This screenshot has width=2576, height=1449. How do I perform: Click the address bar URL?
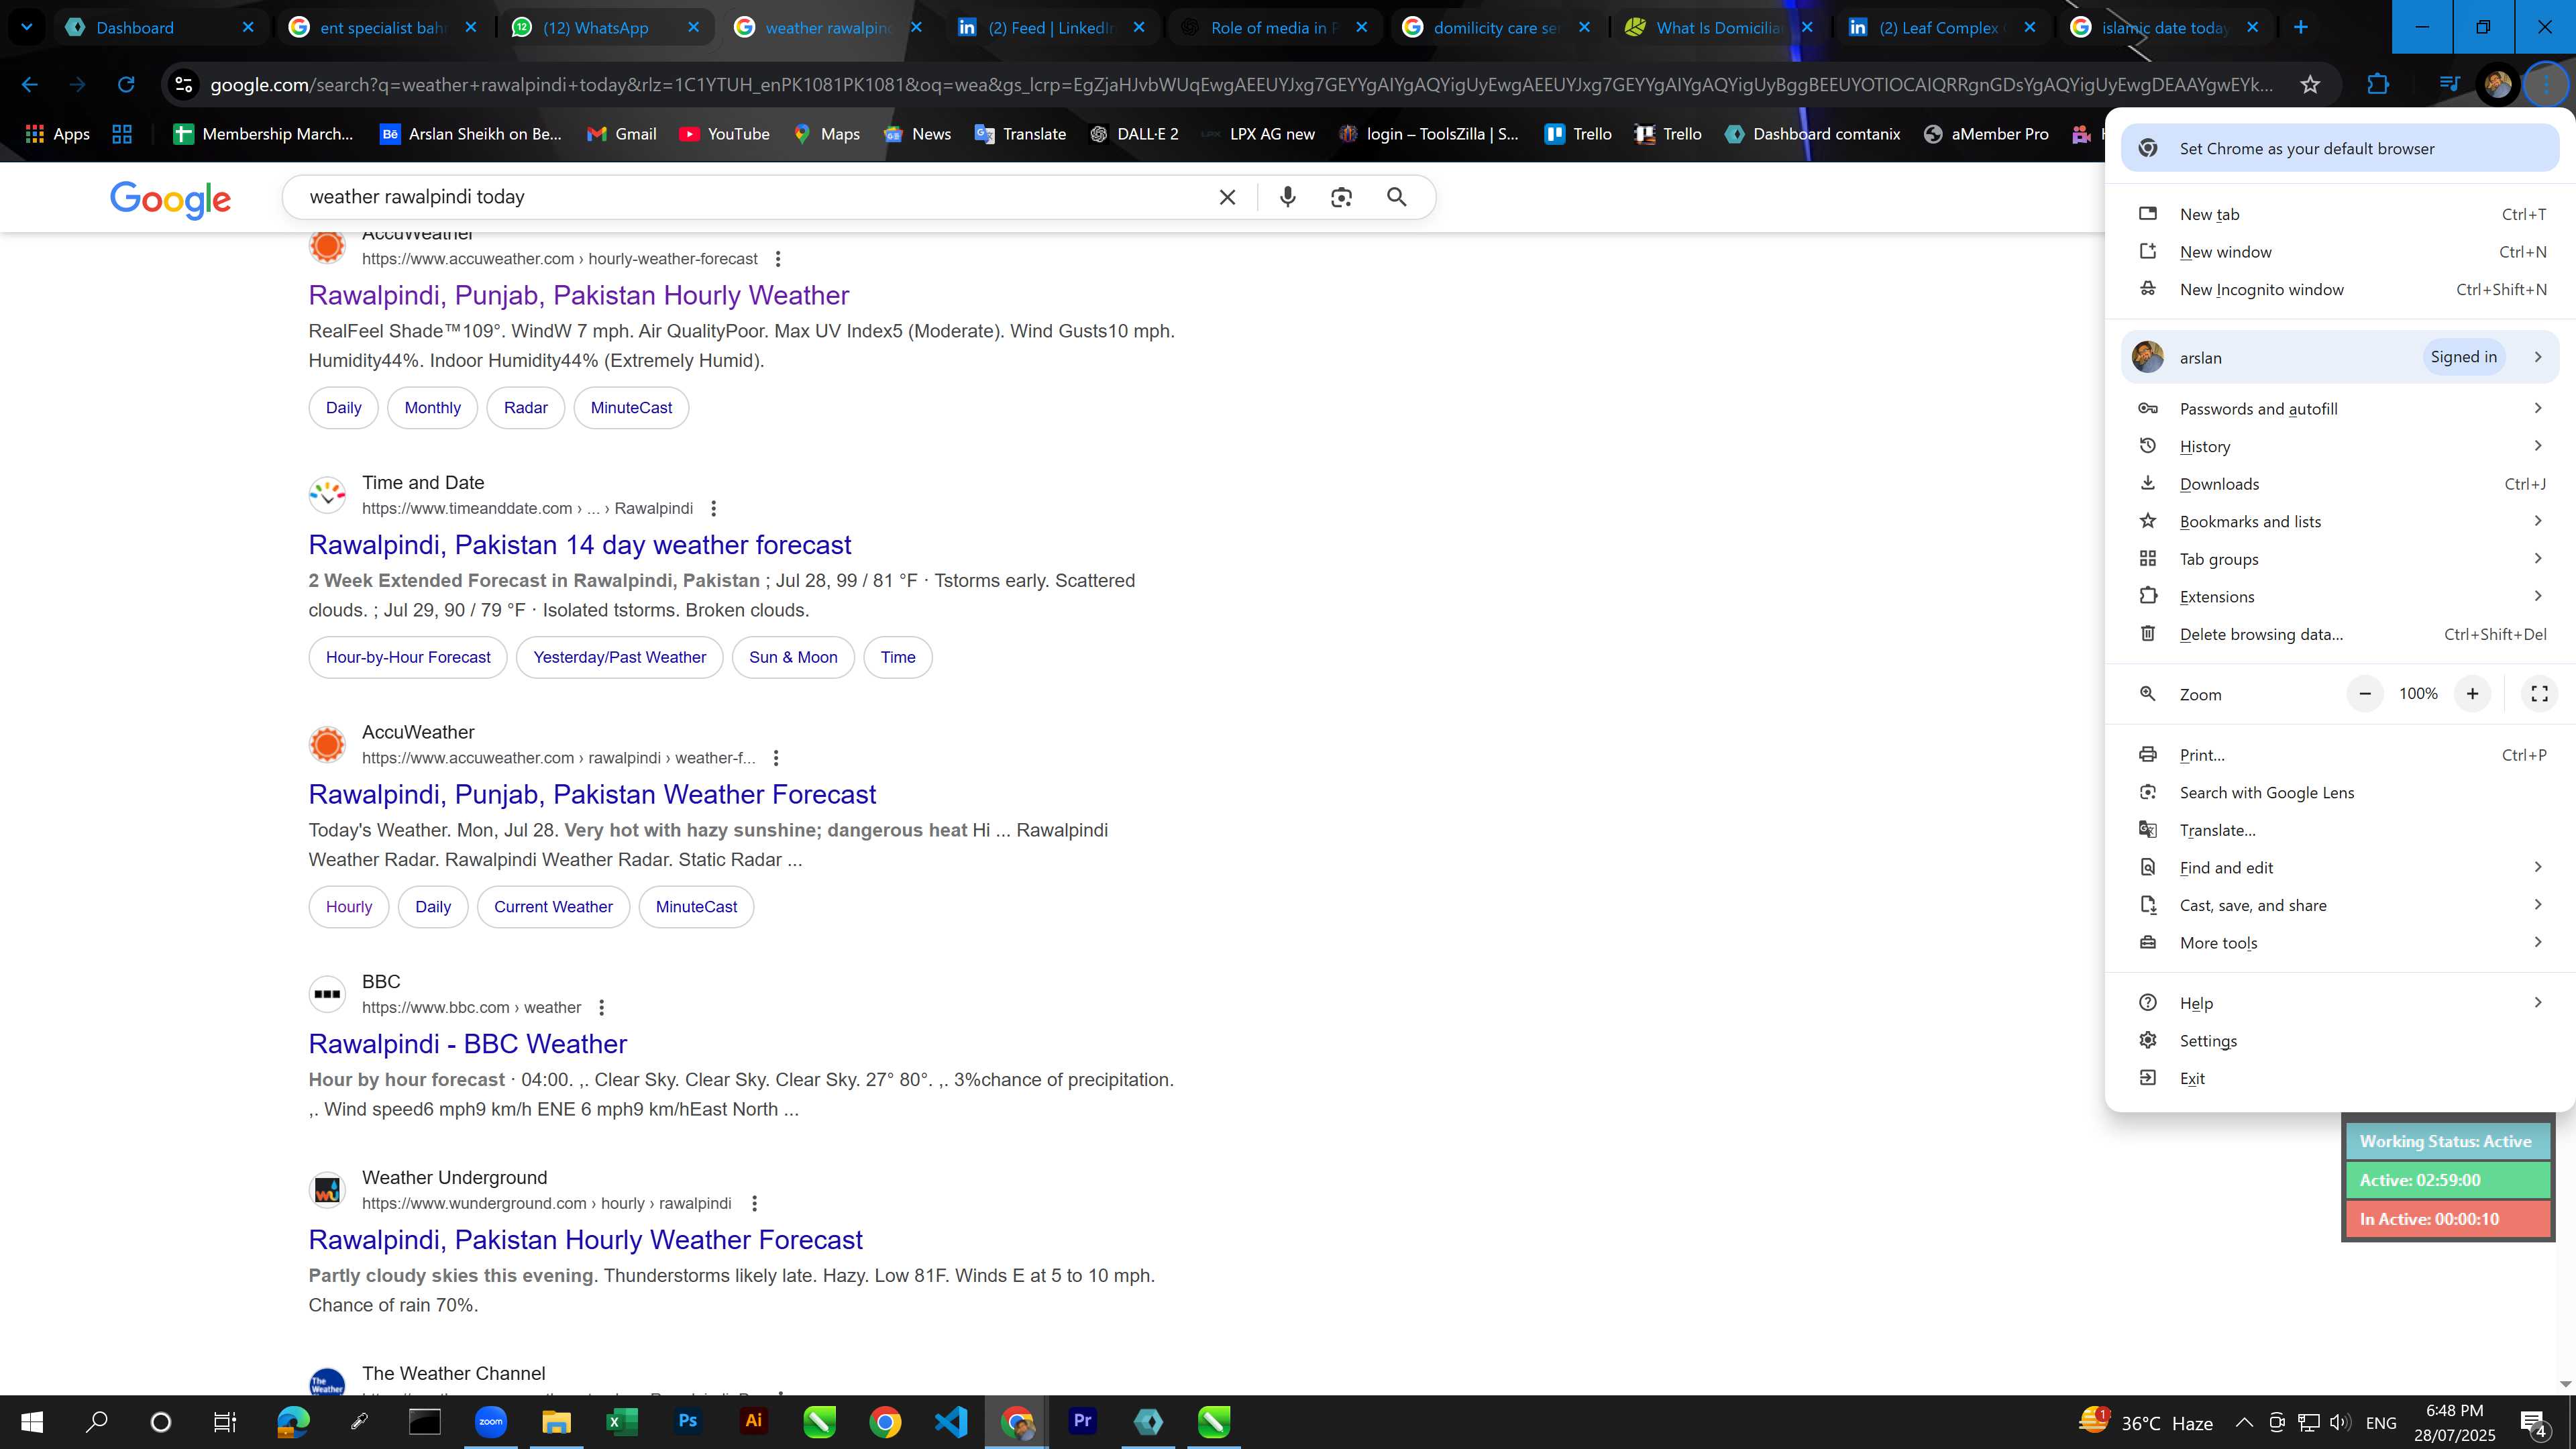[1240, 85]
